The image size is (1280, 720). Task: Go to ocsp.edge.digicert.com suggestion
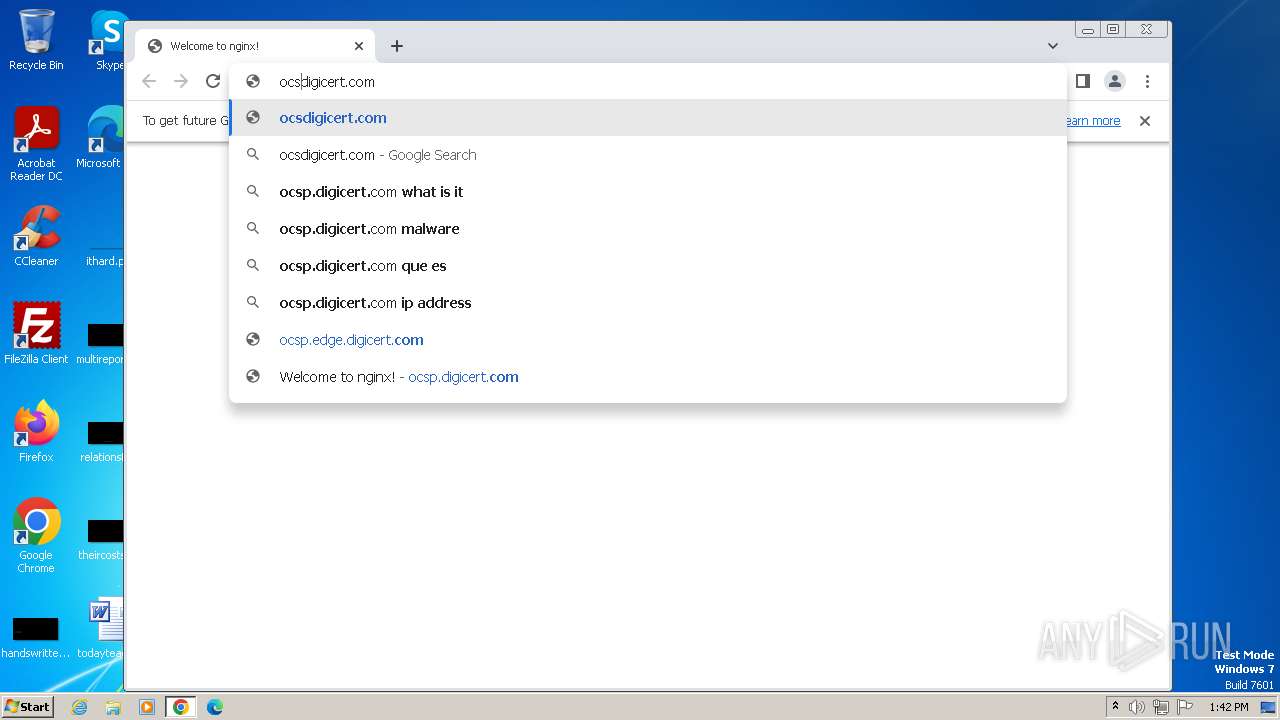[x=648, y=340]
